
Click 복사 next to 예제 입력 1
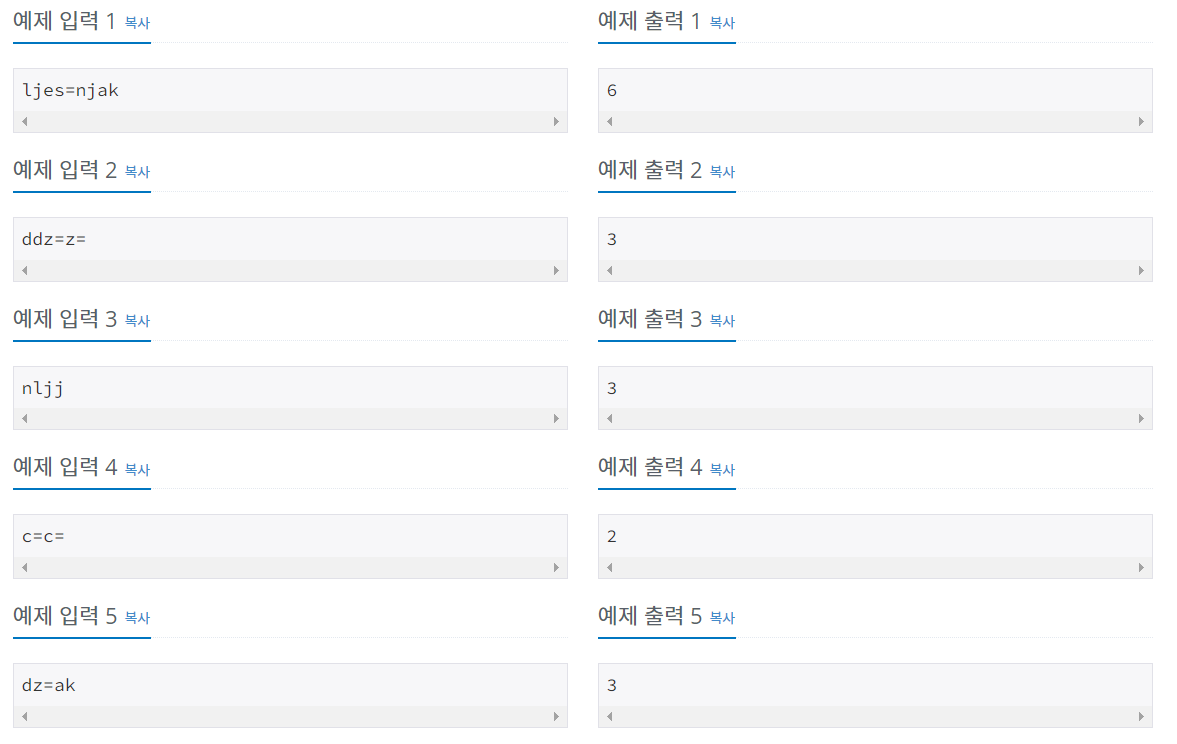136,23
